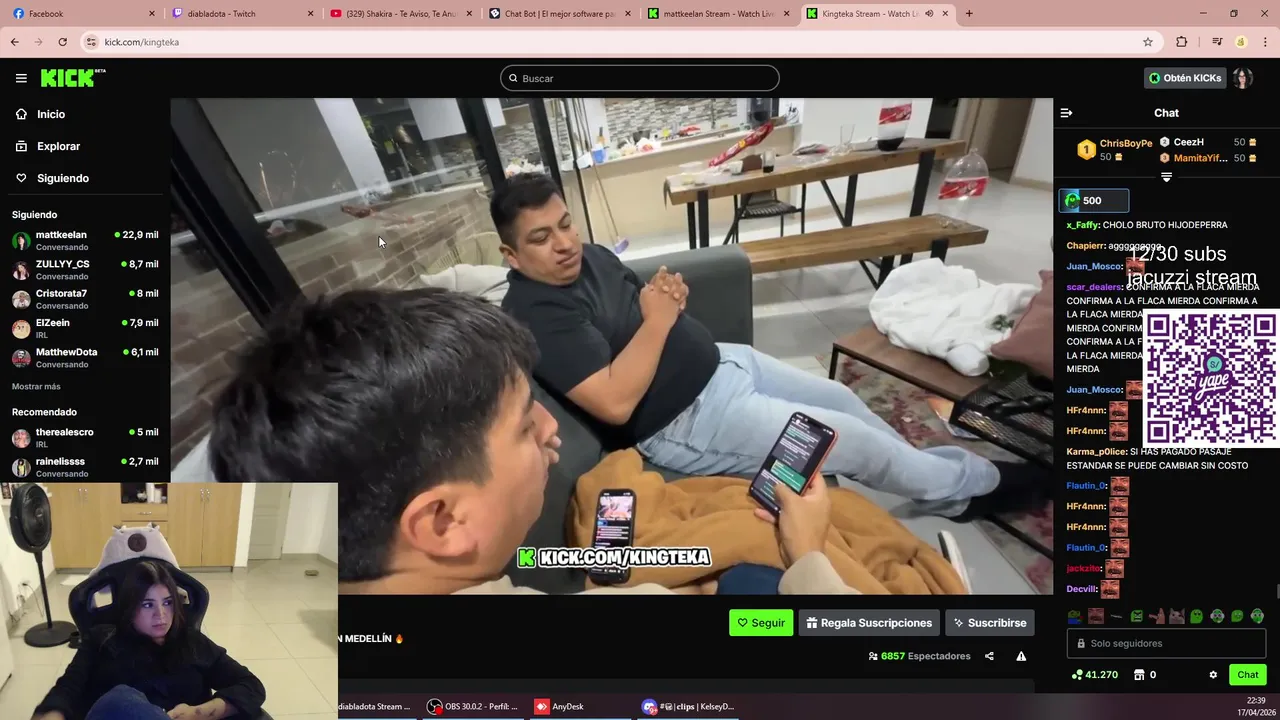Viewport: 1280px width, 720px height.
Task: Select the Pepe clown emote
Action: pos(1074,616)
